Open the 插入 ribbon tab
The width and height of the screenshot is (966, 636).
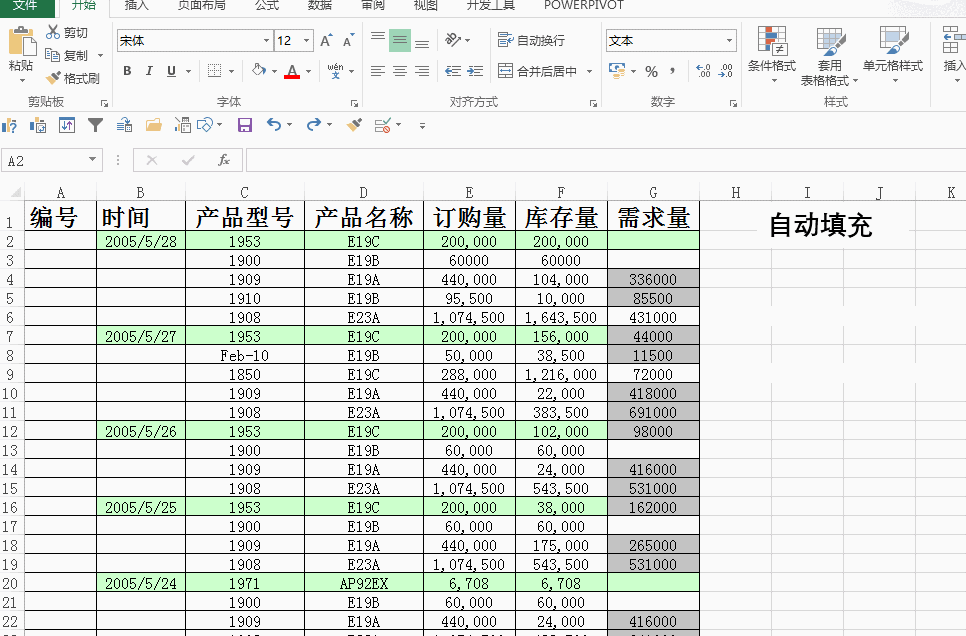click(137, 7)
